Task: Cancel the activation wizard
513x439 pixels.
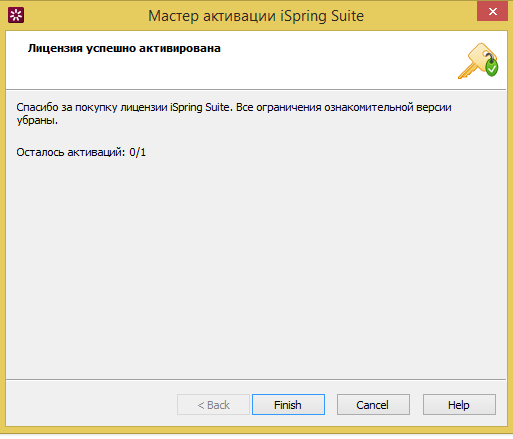Action: (373, 405)
